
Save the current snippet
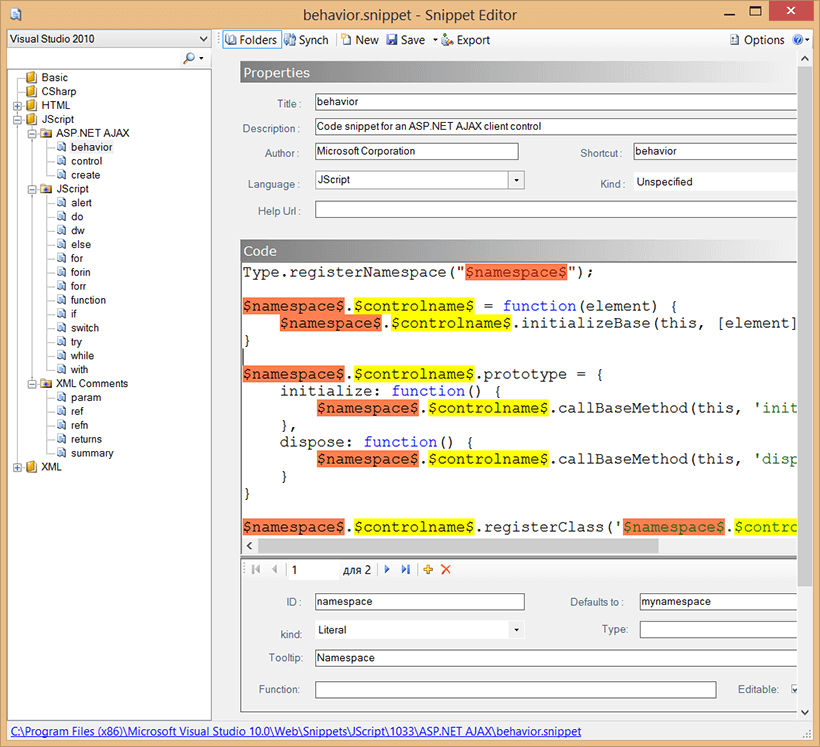pyautogui.click(x=406, y=40)
